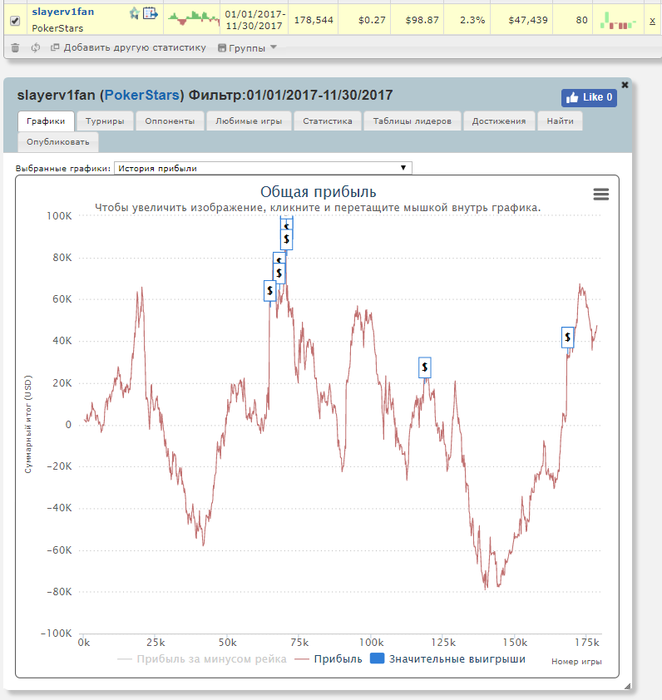Open slayerv1fan player link
662x700 pixels.
click(x=63, y=12)
